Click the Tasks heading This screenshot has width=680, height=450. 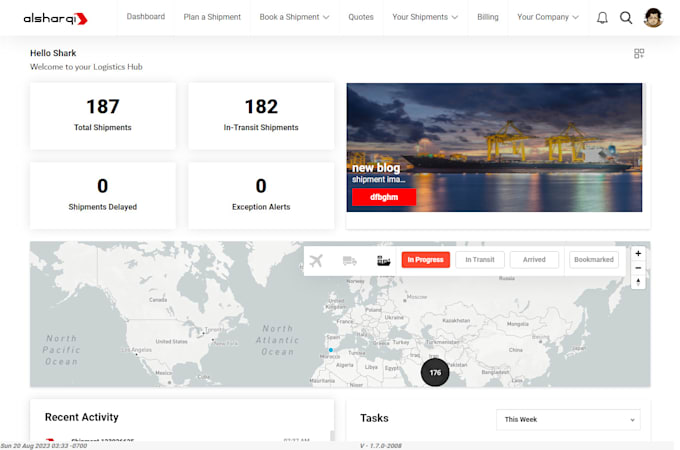pyautogui.click(x=374, y=418)
